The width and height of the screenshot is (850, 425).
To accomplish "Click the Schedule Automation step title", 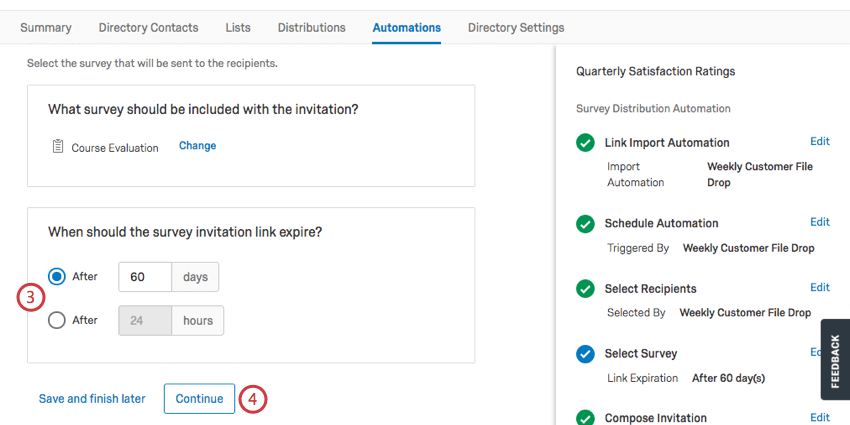I will pyautogui.click(x=661, y=223).
